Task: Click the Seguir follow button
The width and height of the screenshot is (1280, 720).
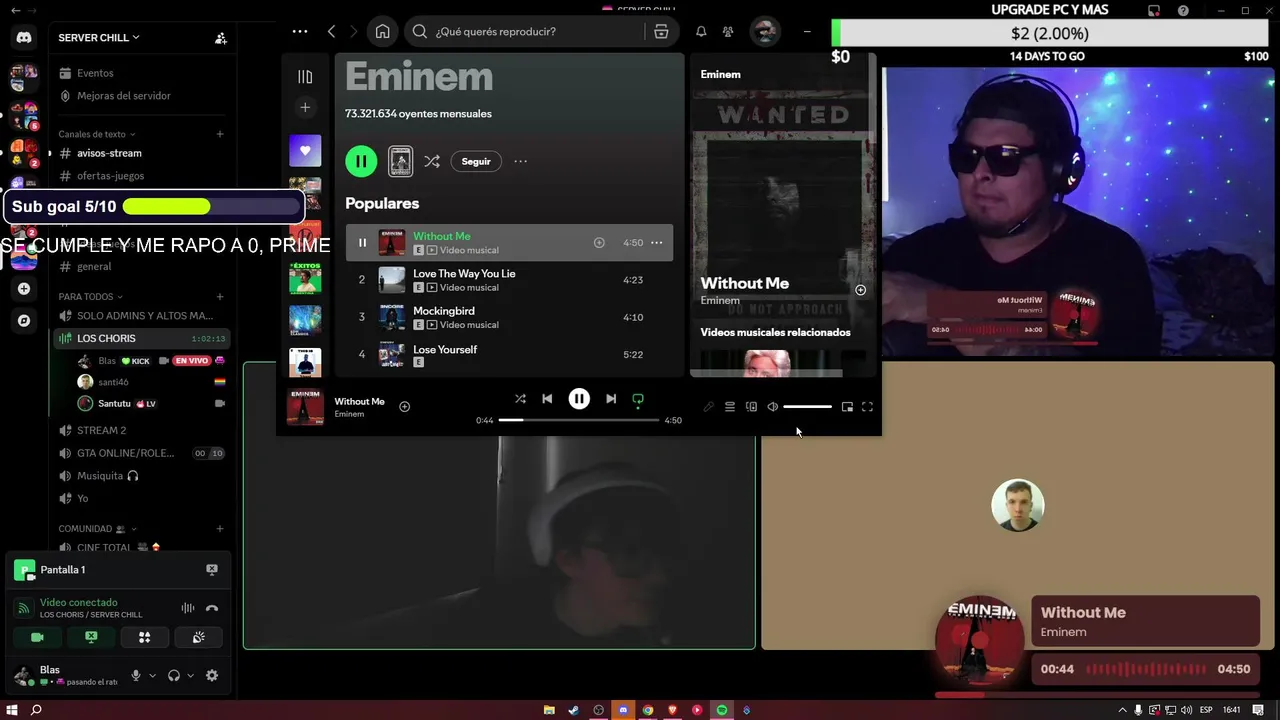Action: click(x=476, y=161)
